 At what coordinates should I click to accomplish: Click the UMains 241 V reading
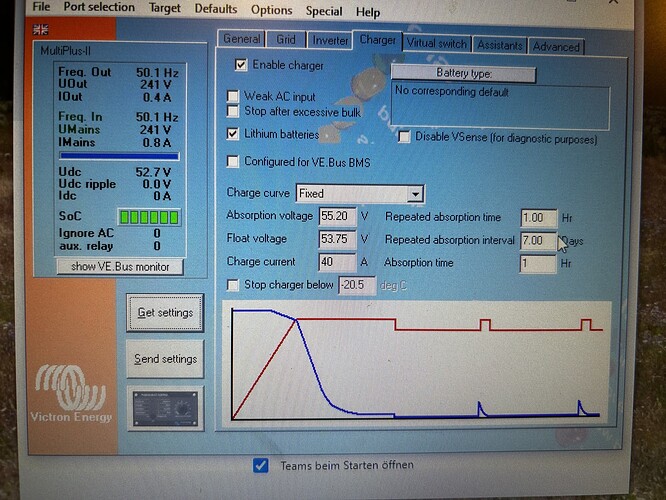(x=116, y=130)
